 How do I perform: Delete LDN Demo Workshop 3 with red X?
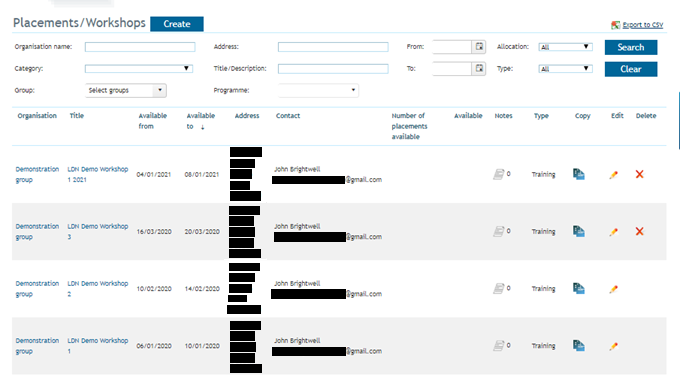pyautogui.click(x=639, y=232)
